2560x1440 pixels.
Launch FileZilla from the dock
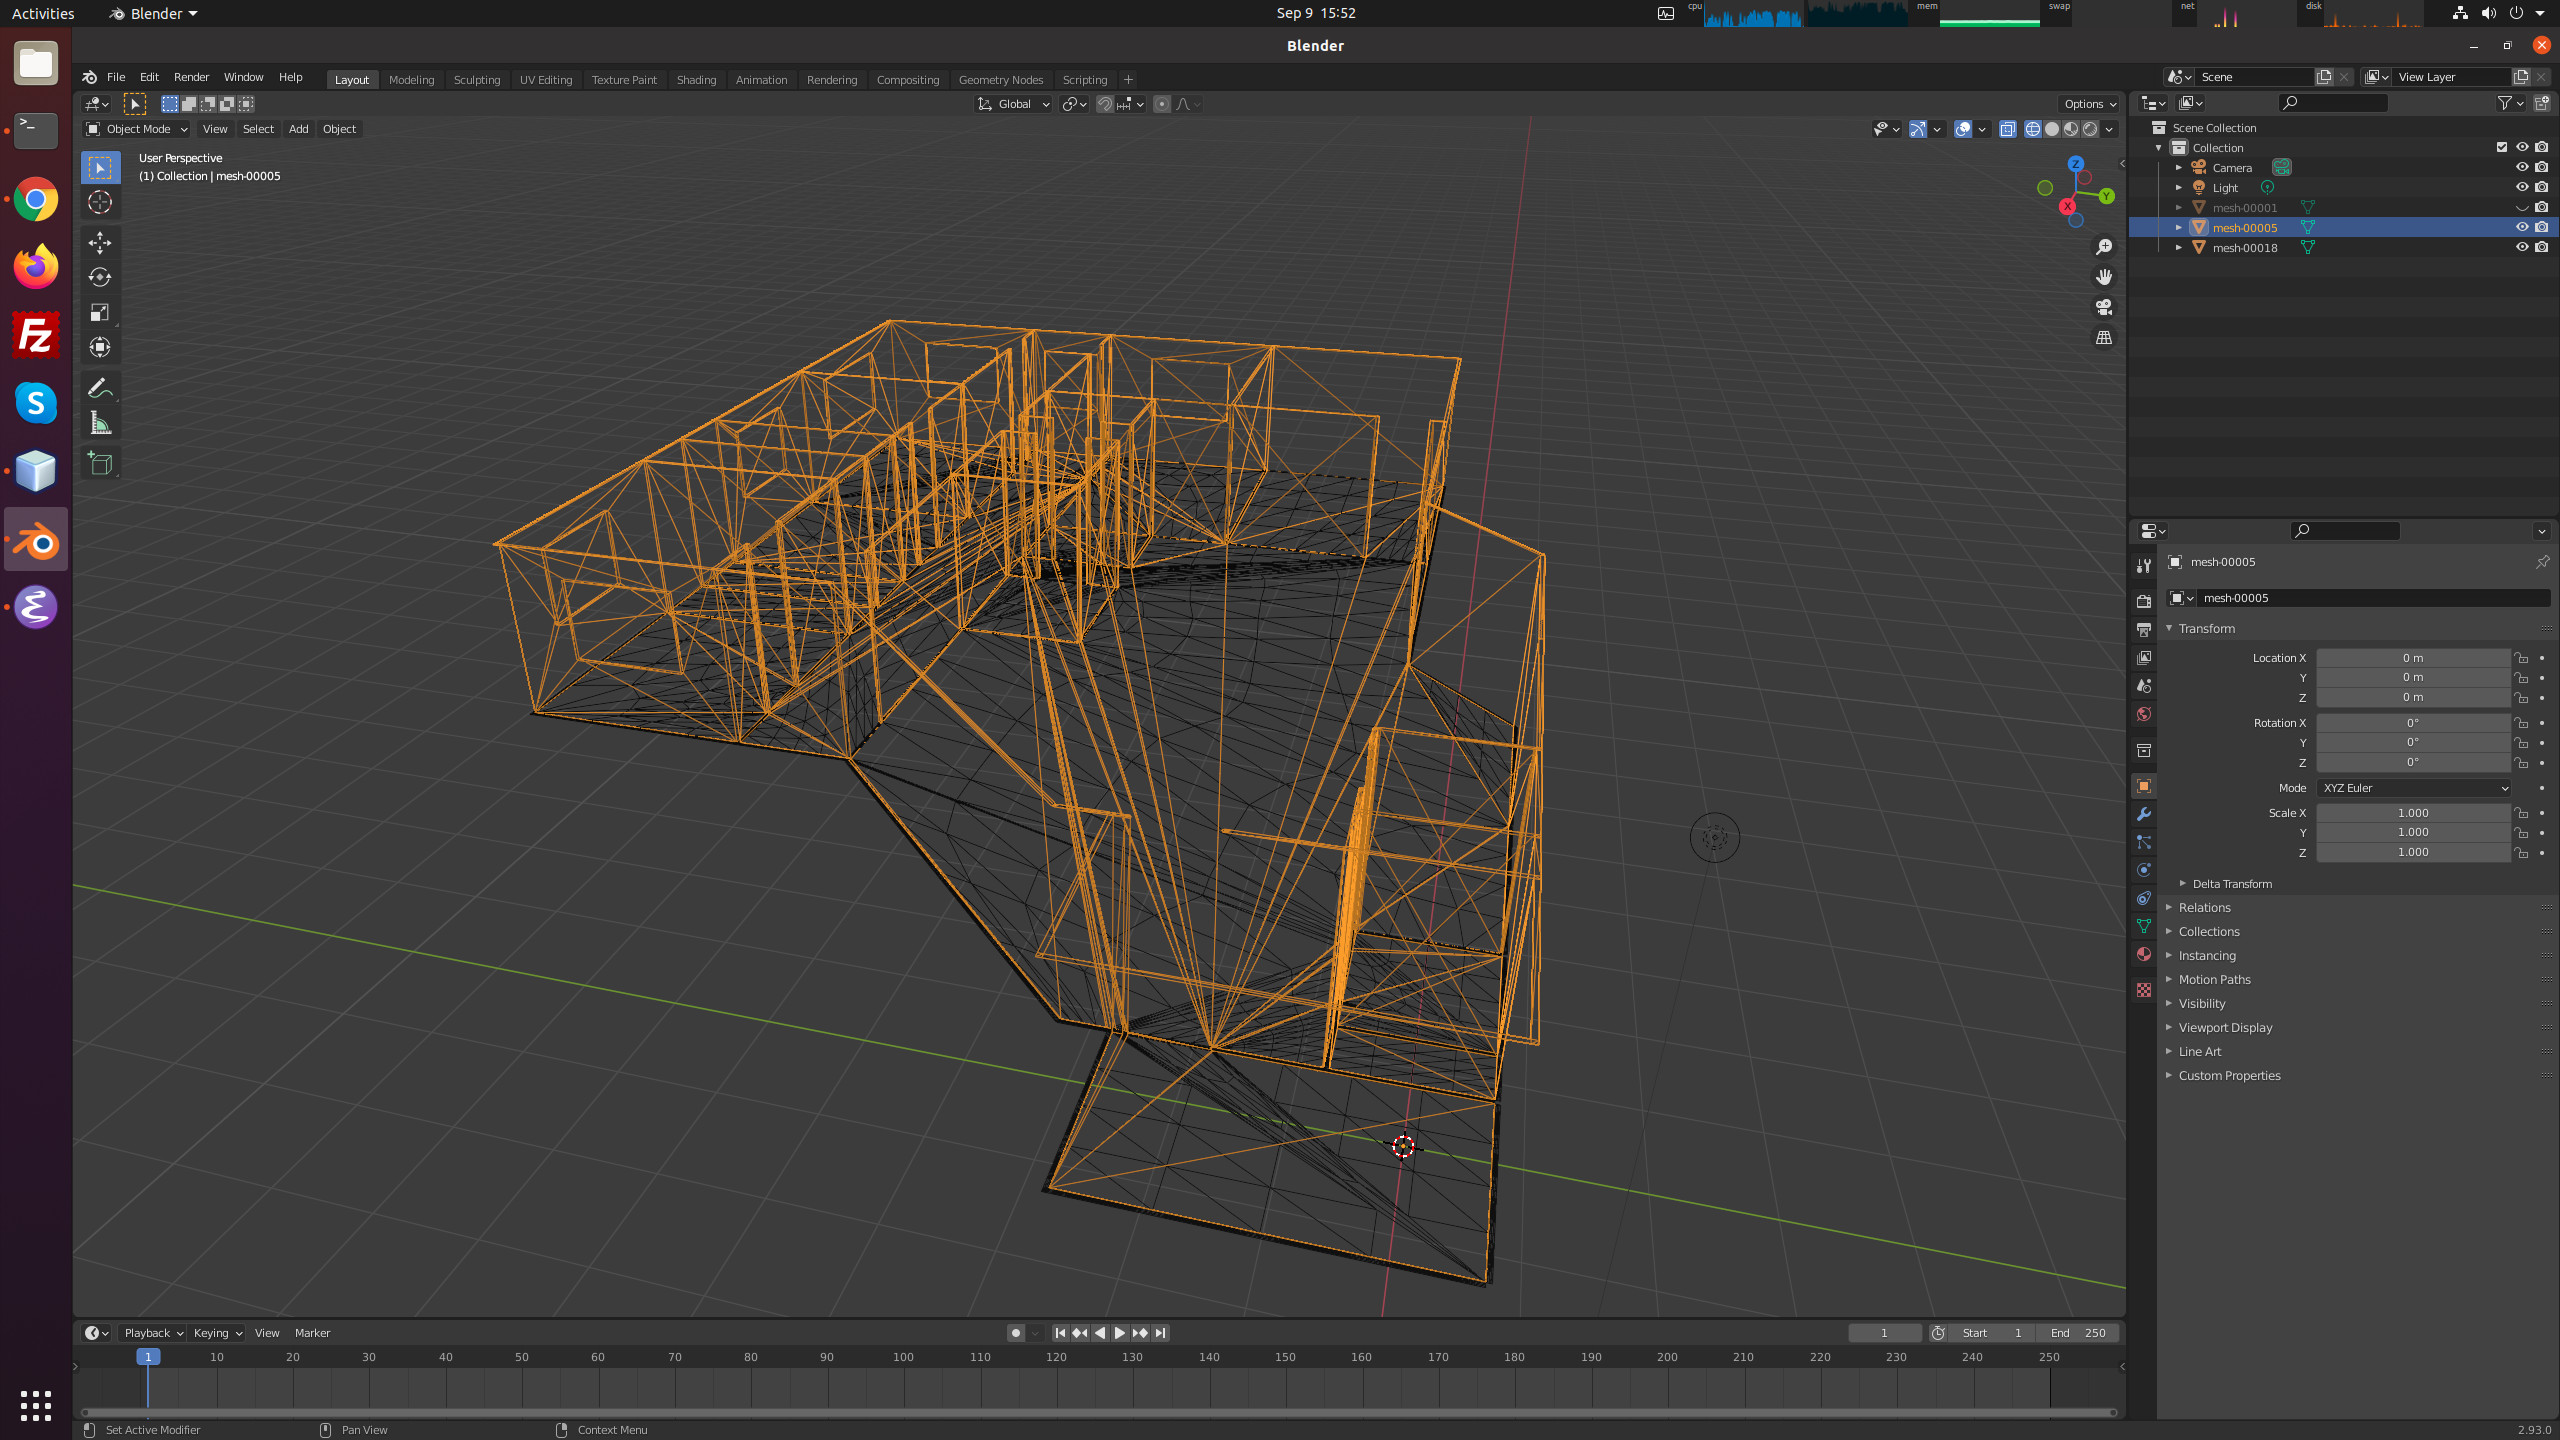point(36,335)
